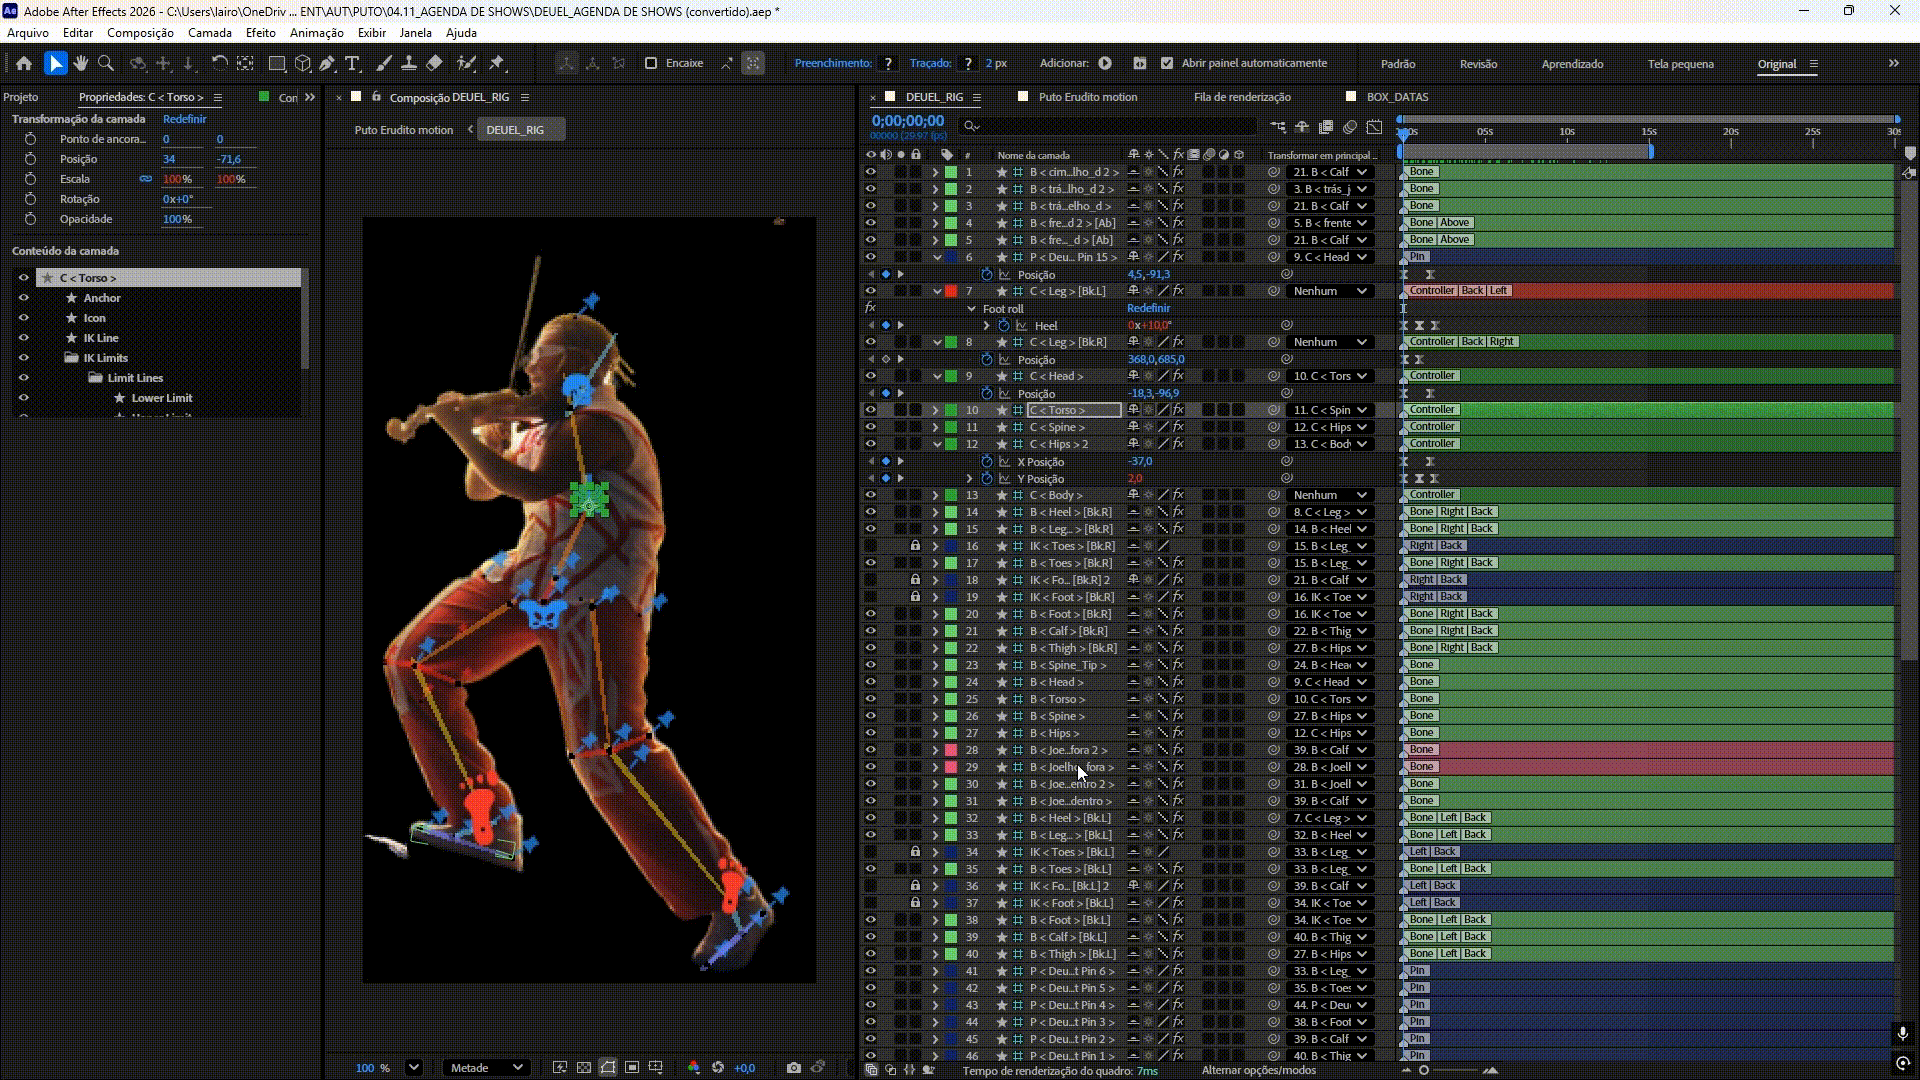
Task: Select the Hand tool
Action: click(x=81, y=63)
